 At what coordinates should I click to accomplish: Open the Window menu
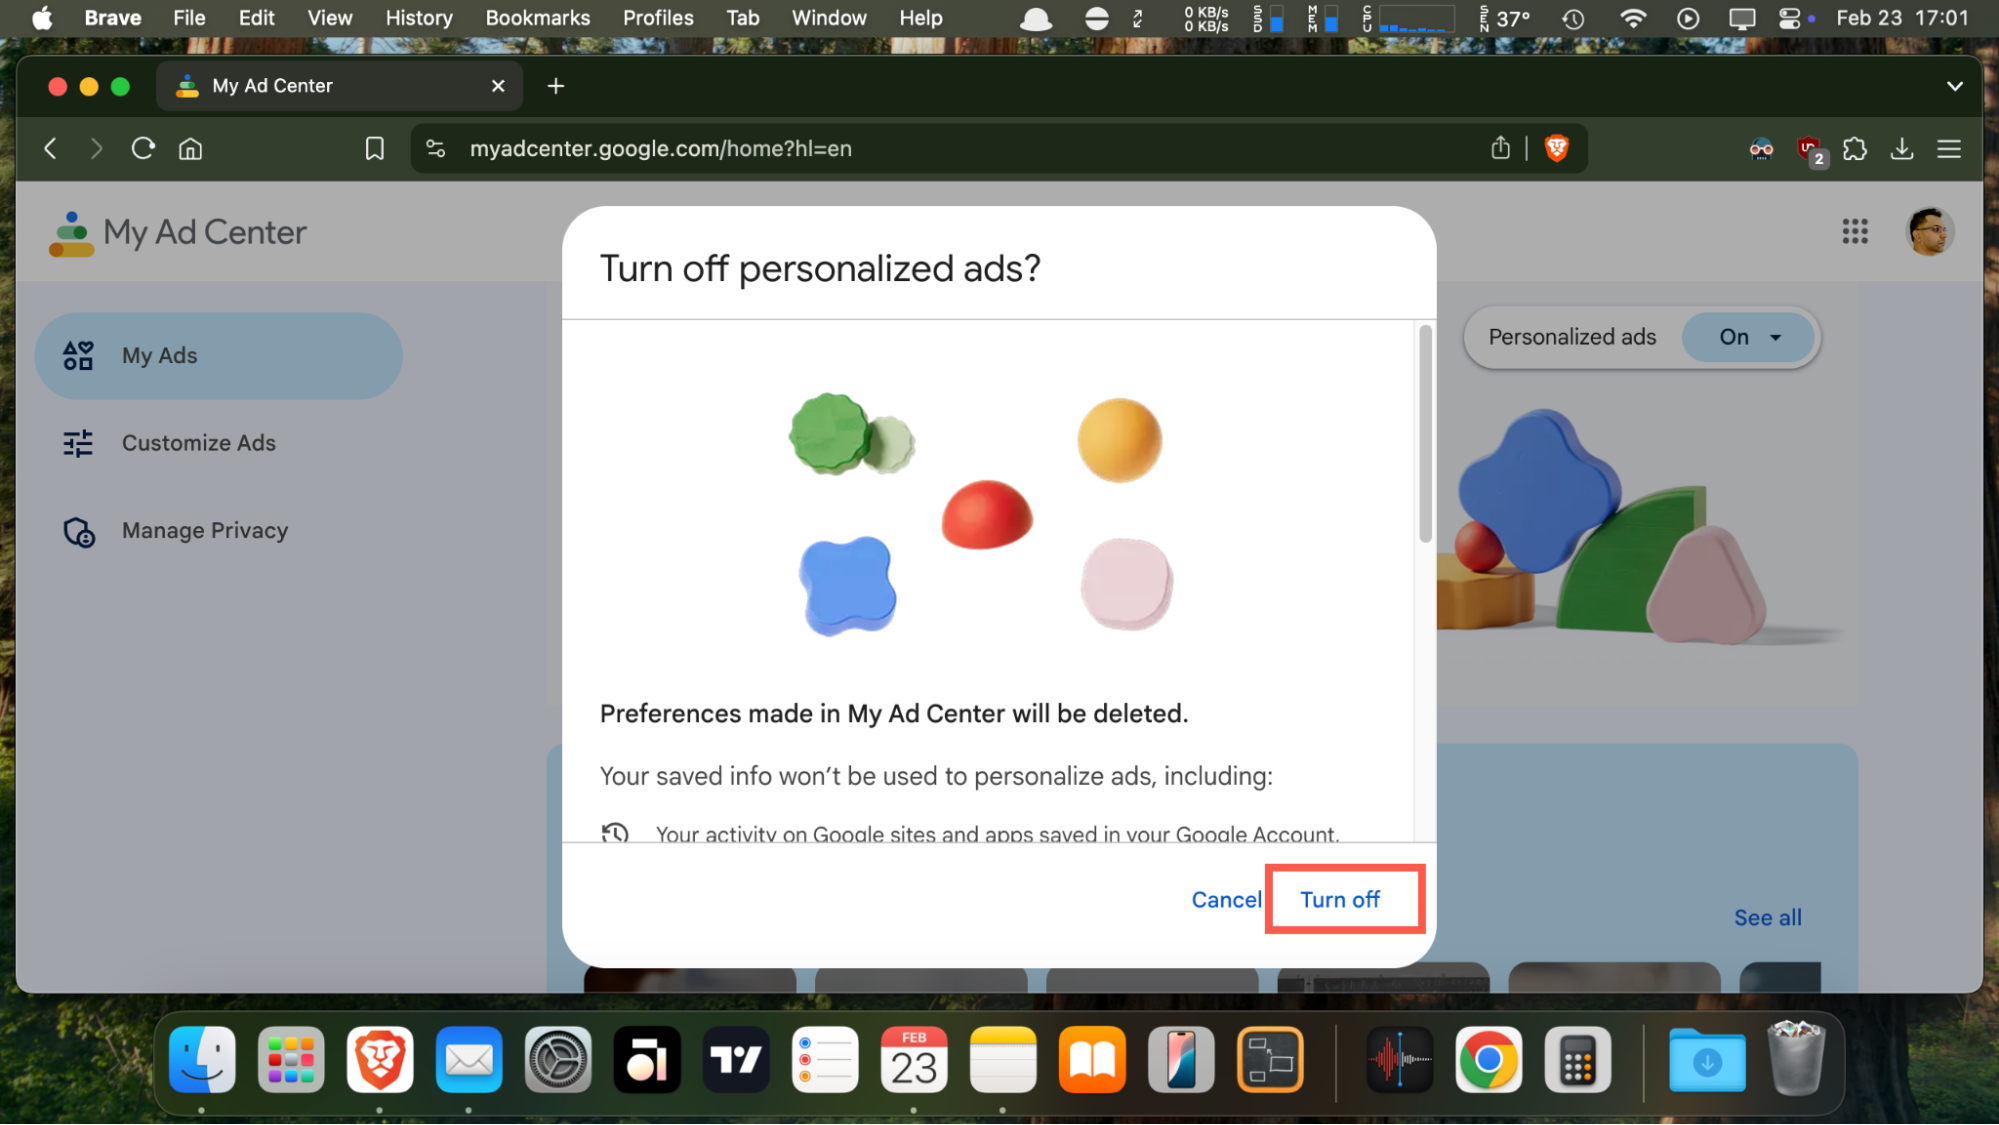click(x=829, y=18)
